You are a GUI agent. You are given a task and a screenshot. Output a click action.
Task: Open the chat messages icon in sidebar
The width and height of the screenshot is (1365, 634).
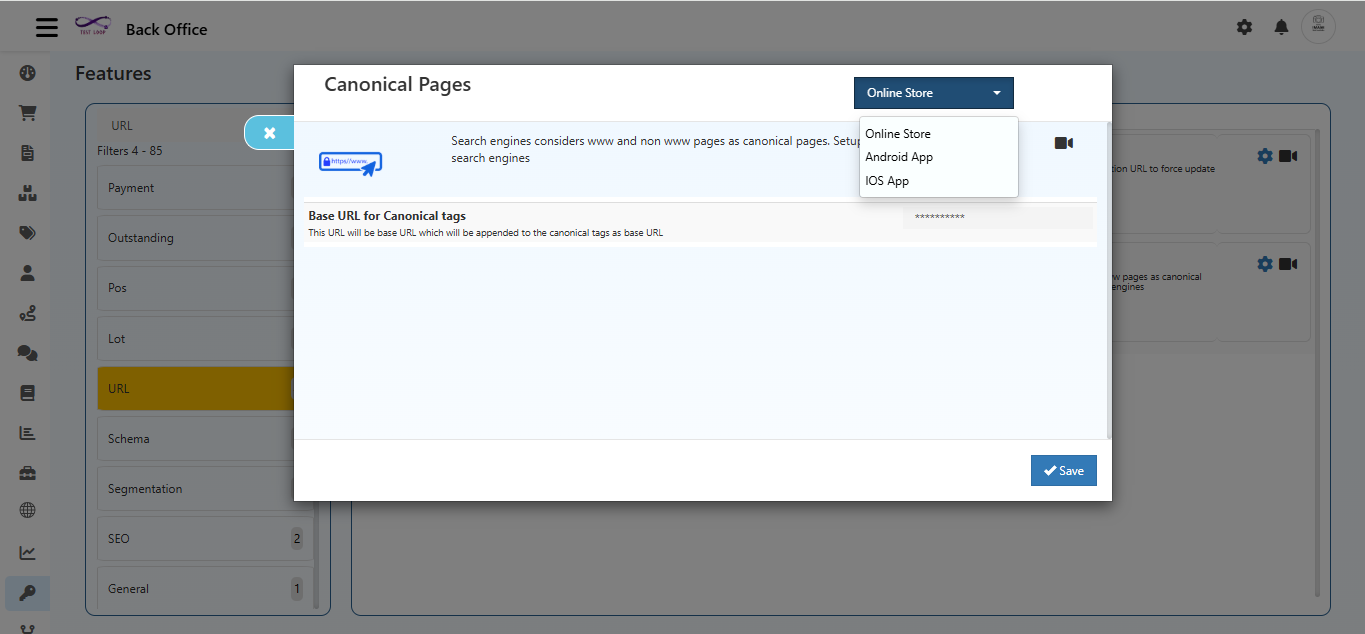pos(27,352)
